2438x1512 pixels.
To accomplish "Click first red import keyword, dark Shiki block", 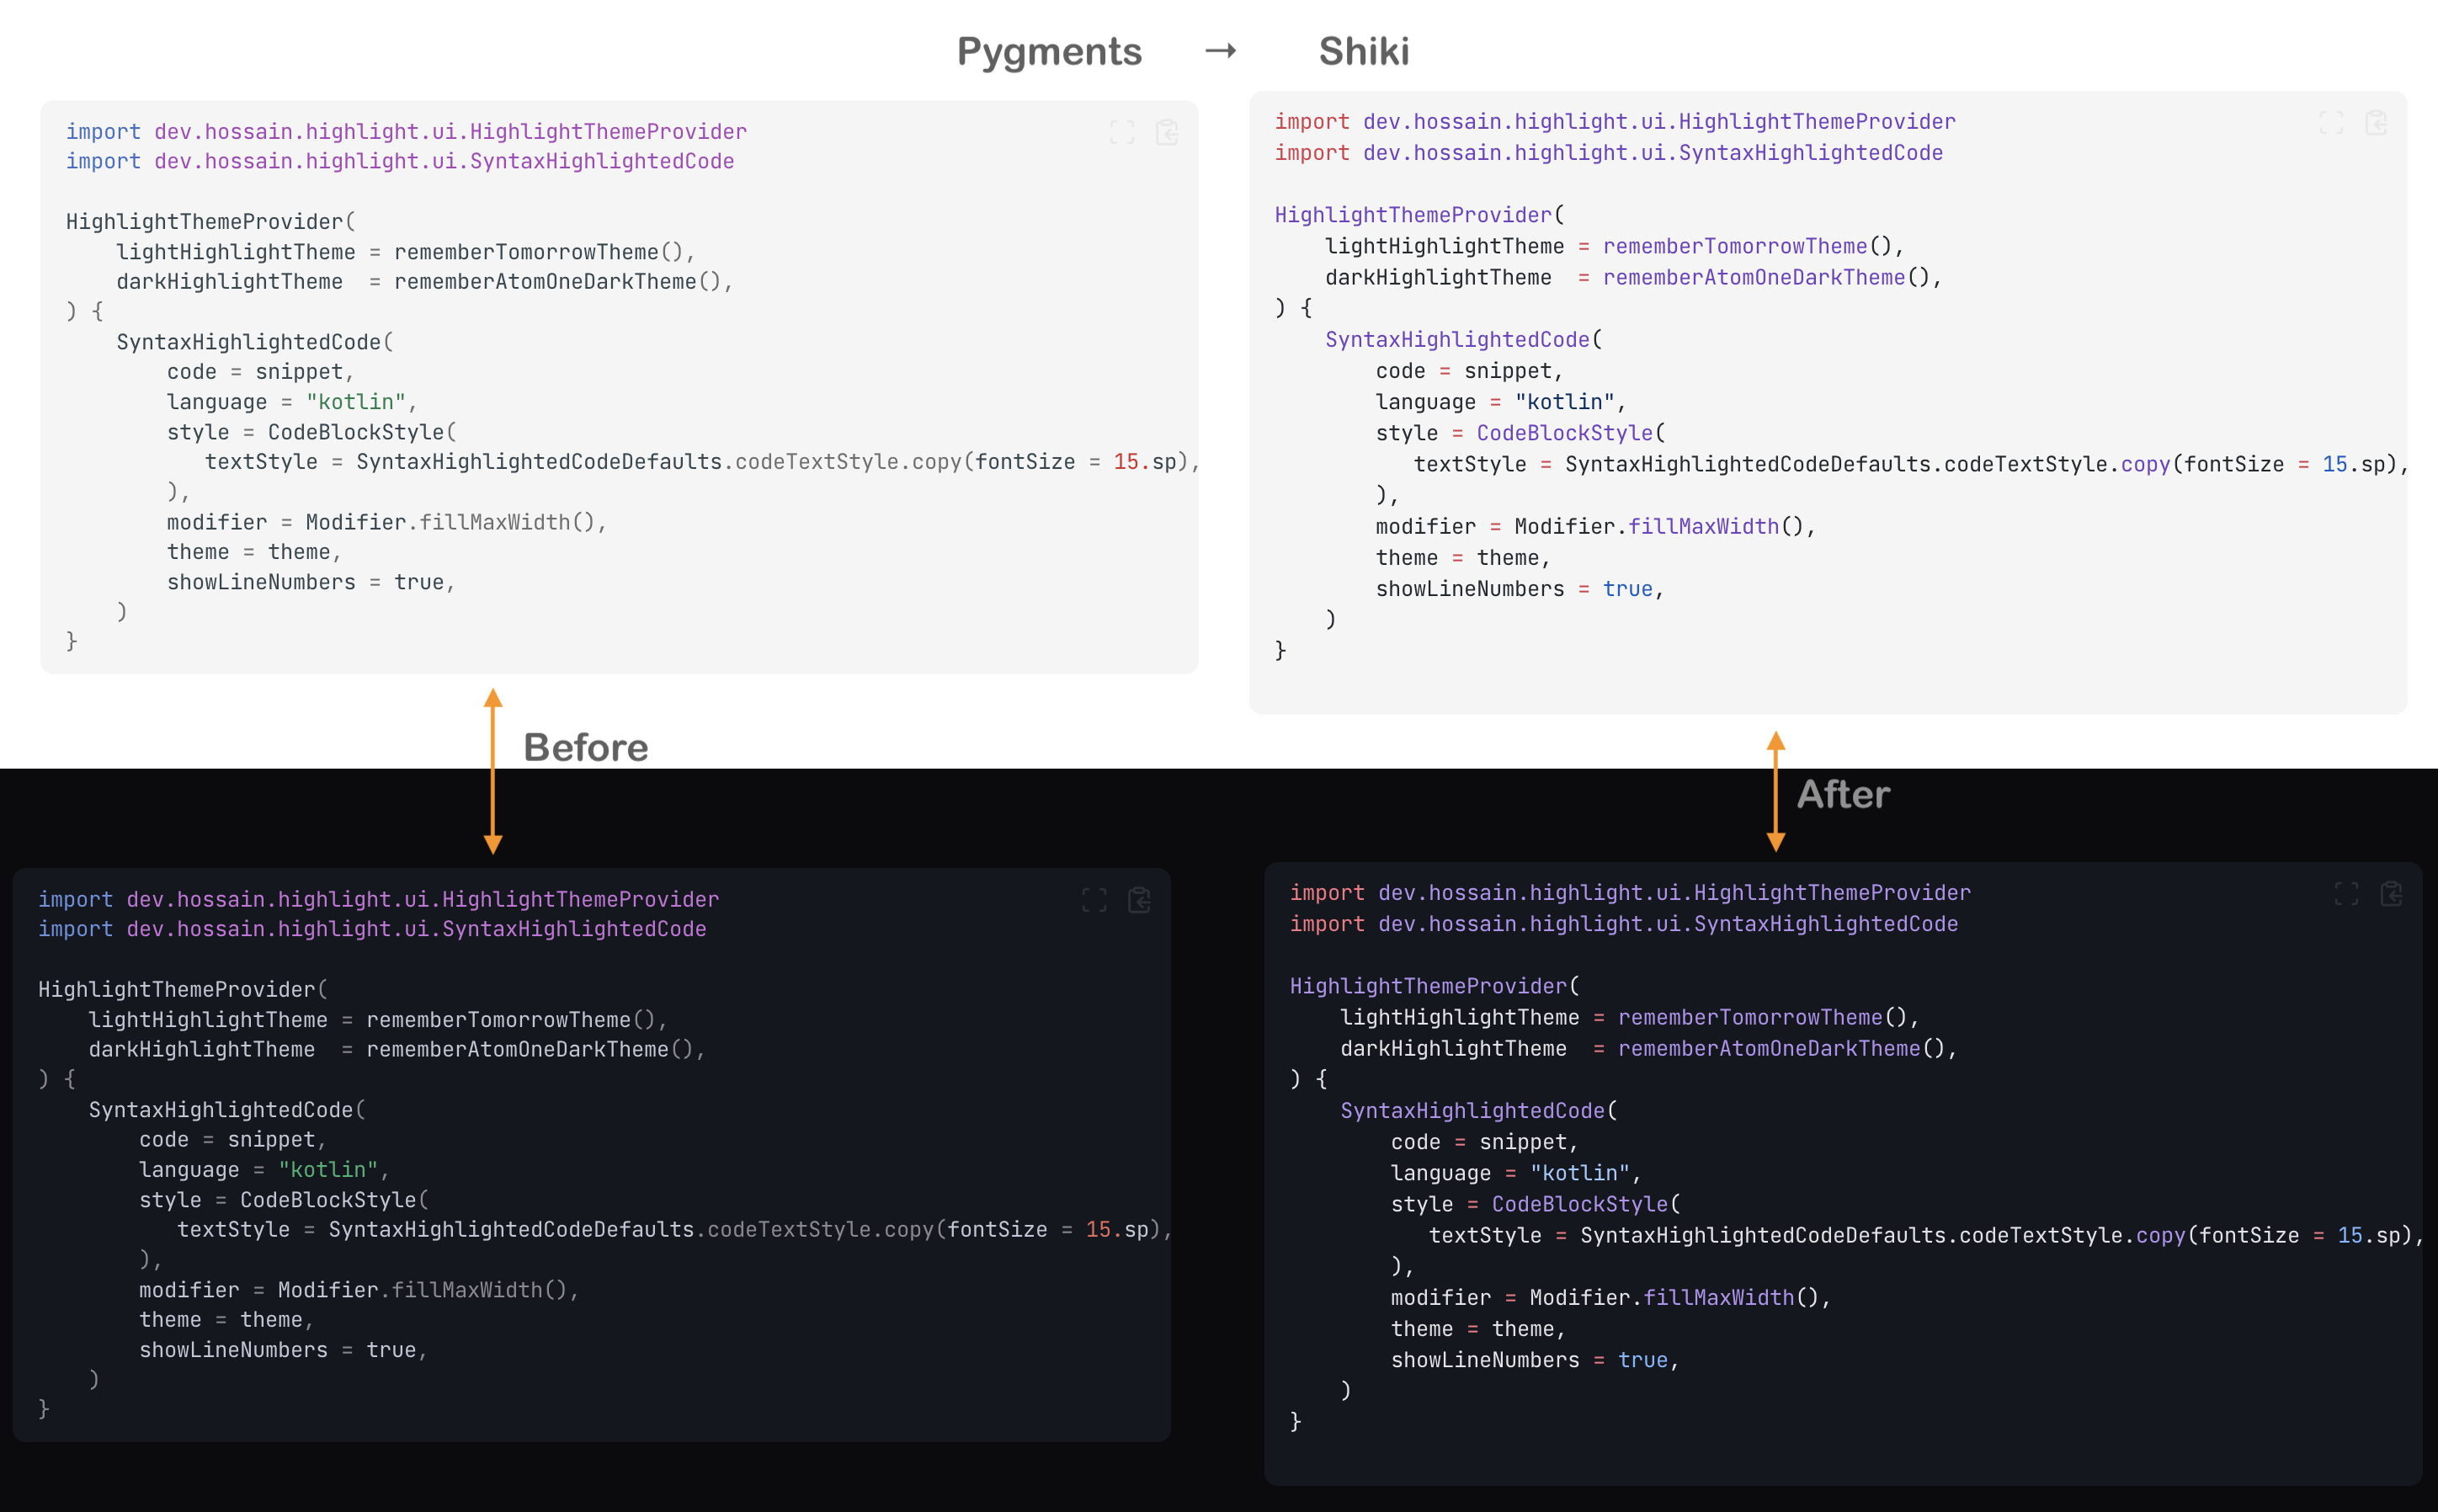I will [1327, 893].
